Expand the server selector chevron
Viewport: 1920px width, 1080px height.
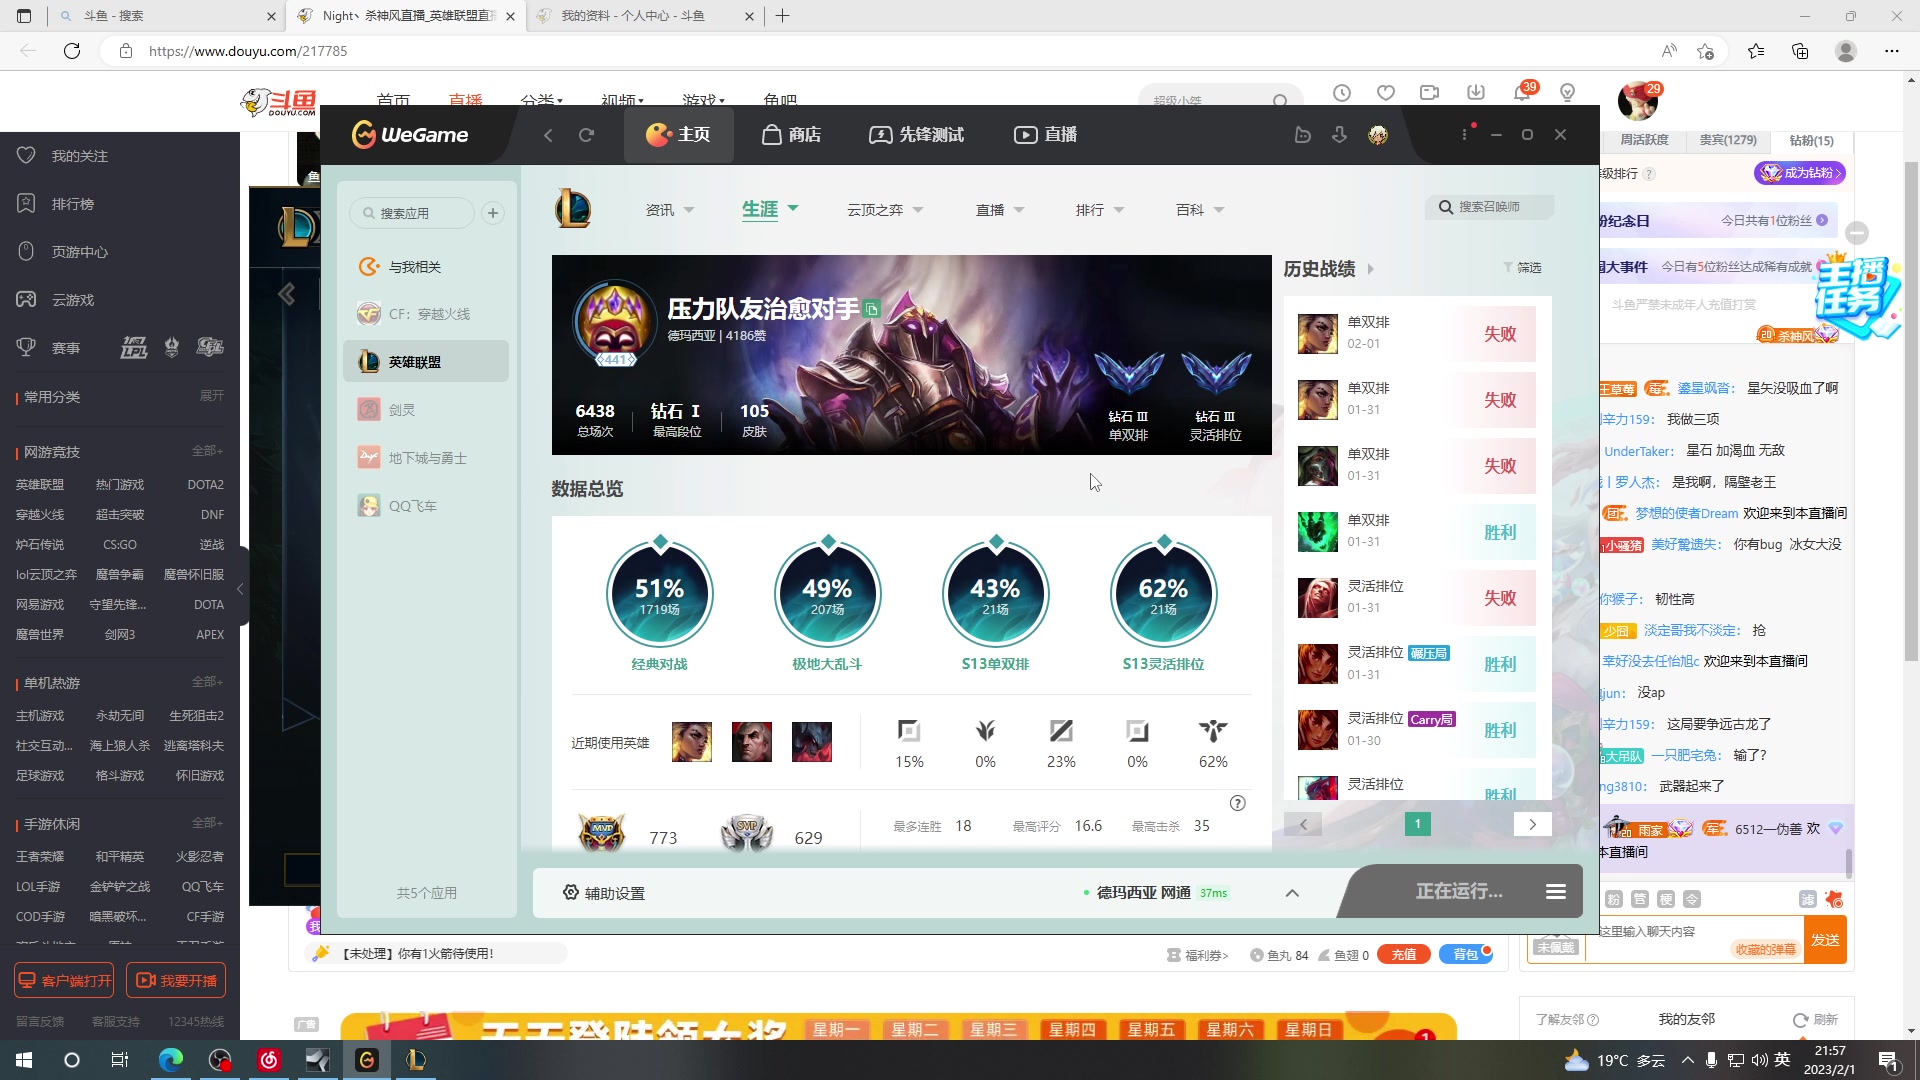click(x=1292, y=893)
